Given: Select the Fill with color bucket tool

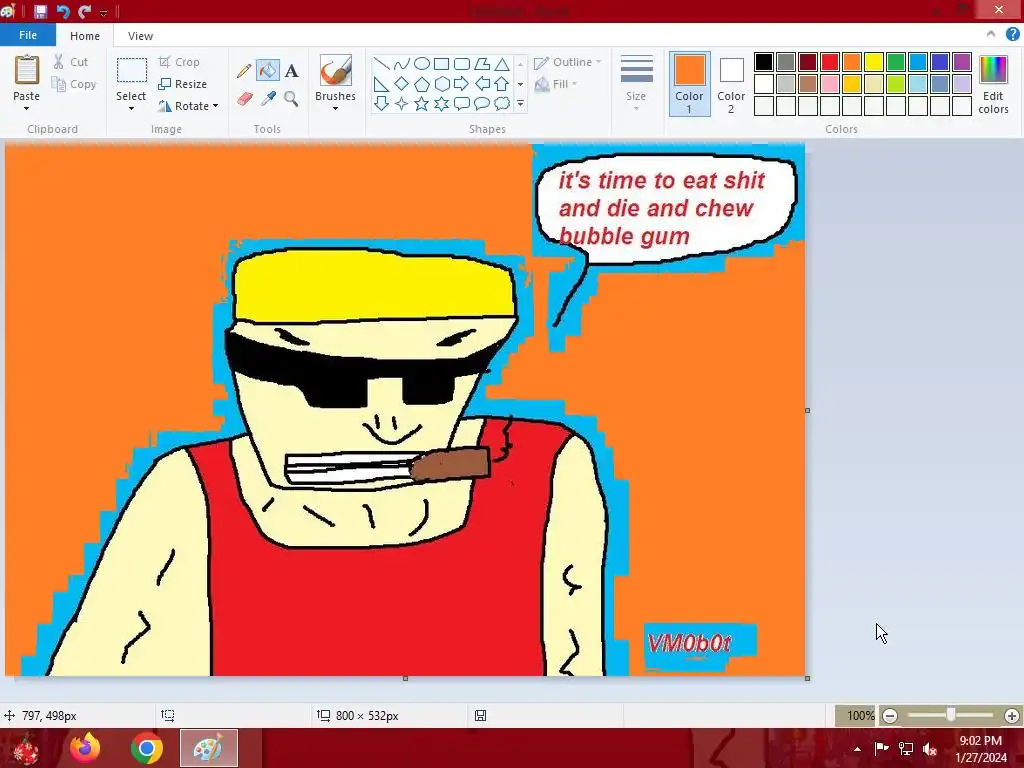Looking at the screenshot, I should click(x=268, y=71).
